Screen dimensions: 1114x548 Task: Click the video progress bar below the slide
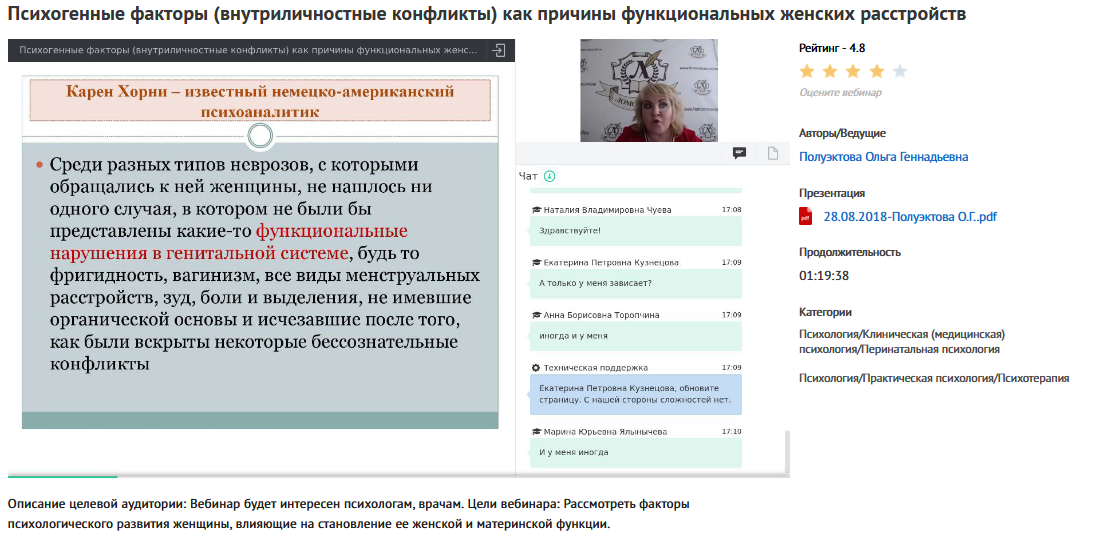coord(260,475)
